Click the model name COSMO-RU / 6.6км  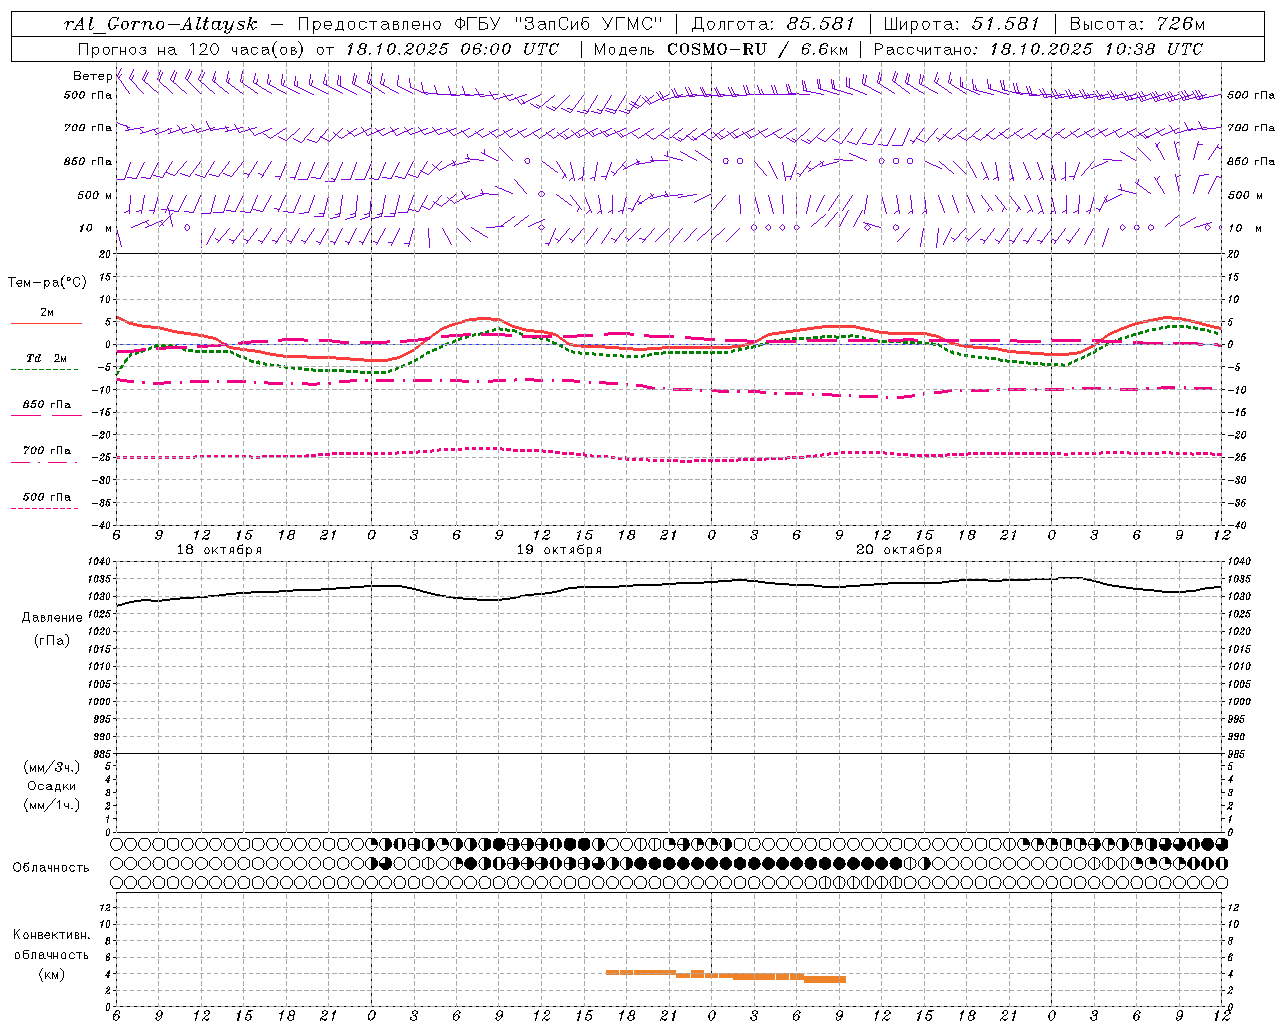click(x=757, y=48)
